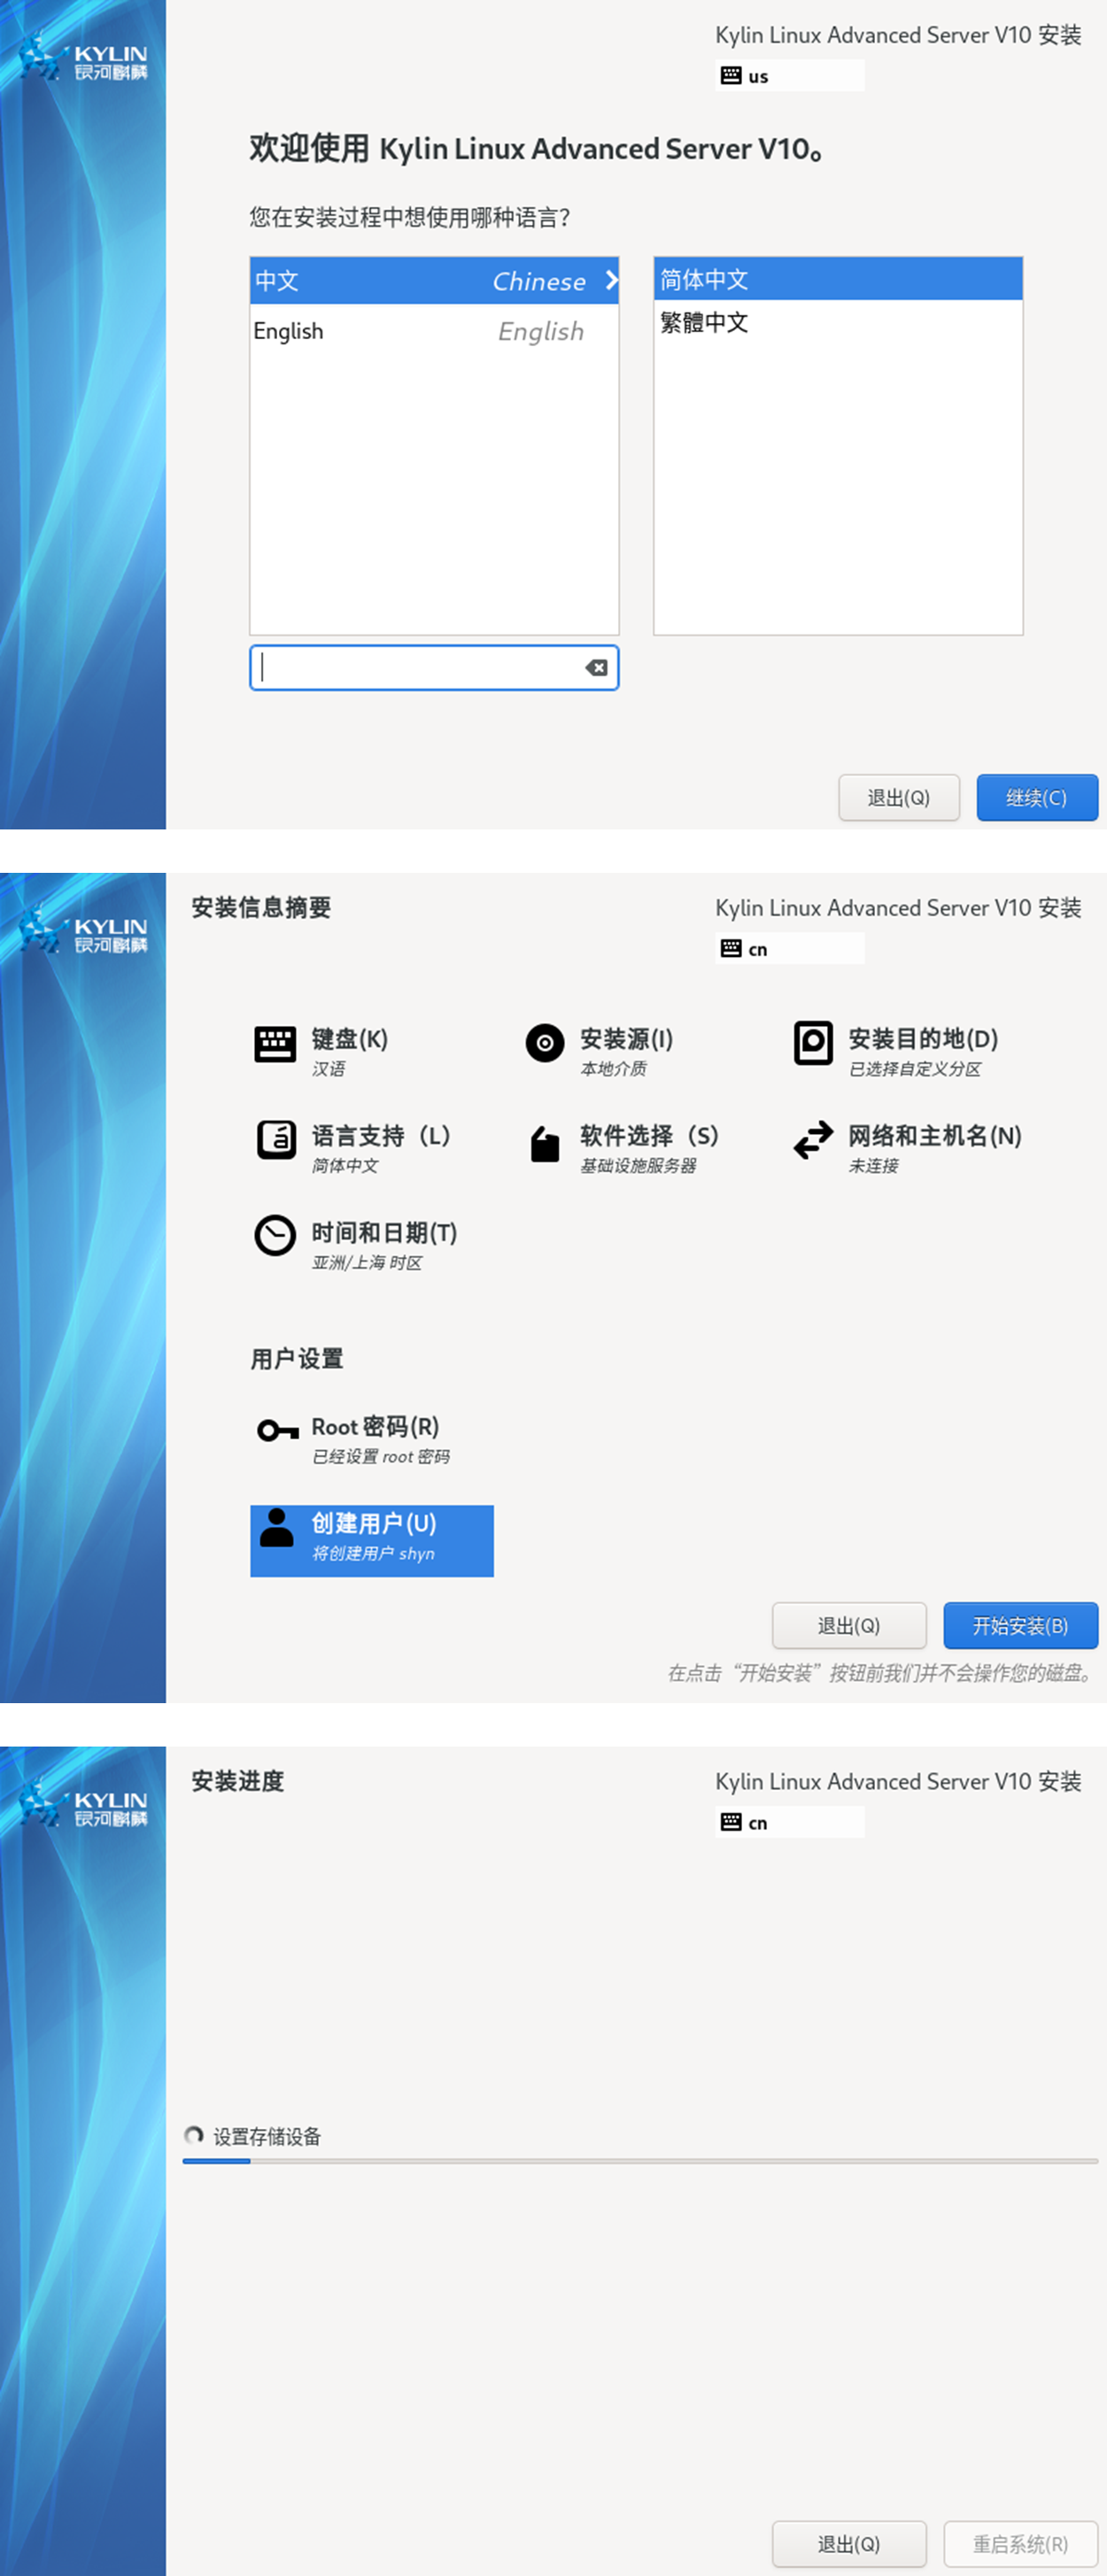Click the package icon for 软件选择(S)
Viewport: 1107px width, 2576px height.
pos(544,1143)
